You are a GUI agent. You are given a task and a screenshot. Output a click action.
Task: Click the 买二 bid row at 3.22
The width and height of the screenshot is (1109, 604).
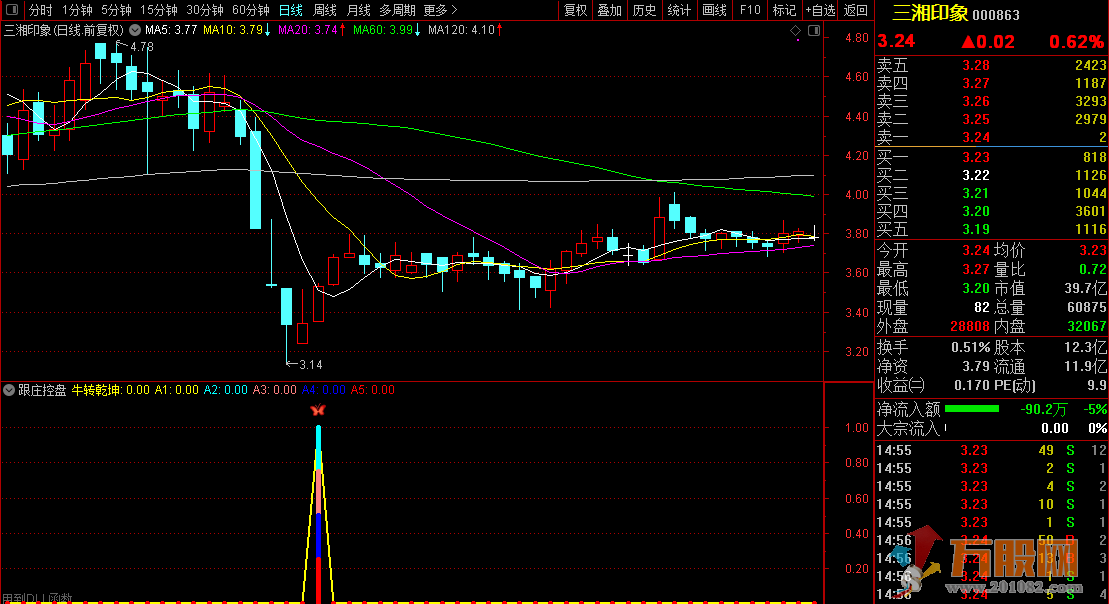tap(992, 175)
